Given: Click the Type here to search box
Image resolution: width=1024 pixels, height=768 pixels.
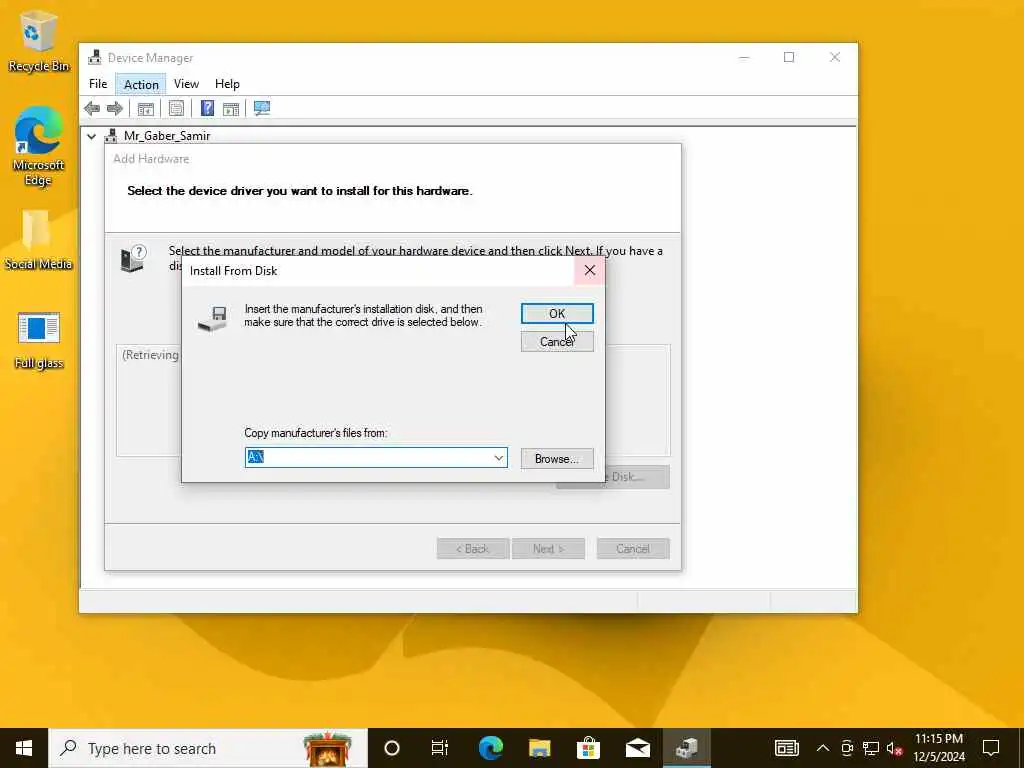Looking at the screenshot, I should click(208, 748).
